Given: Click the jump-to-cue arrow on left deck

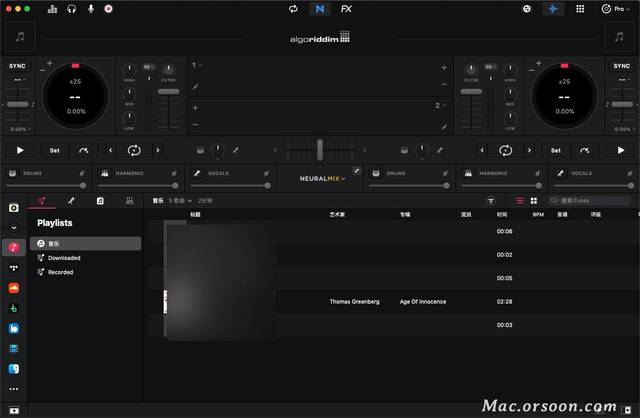Looking at the screenshot, I should click(84, 150).
